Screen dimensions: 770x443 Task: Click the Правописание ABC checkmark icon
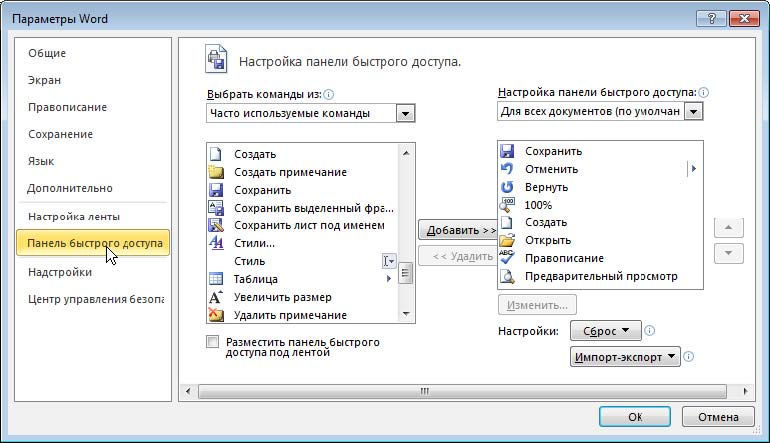click(507, 257)
